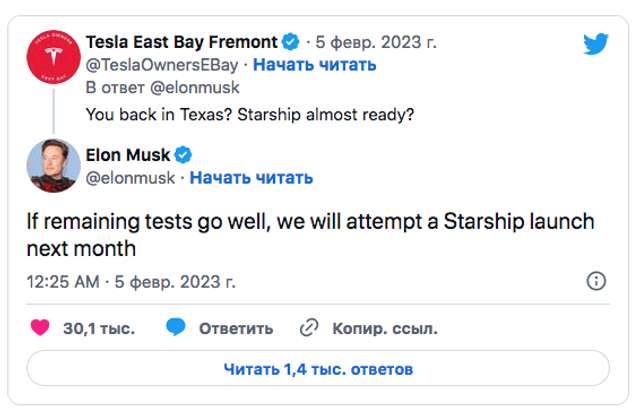Open the tweet info circle icon
The image size is (640, 414).
(596, 280)
